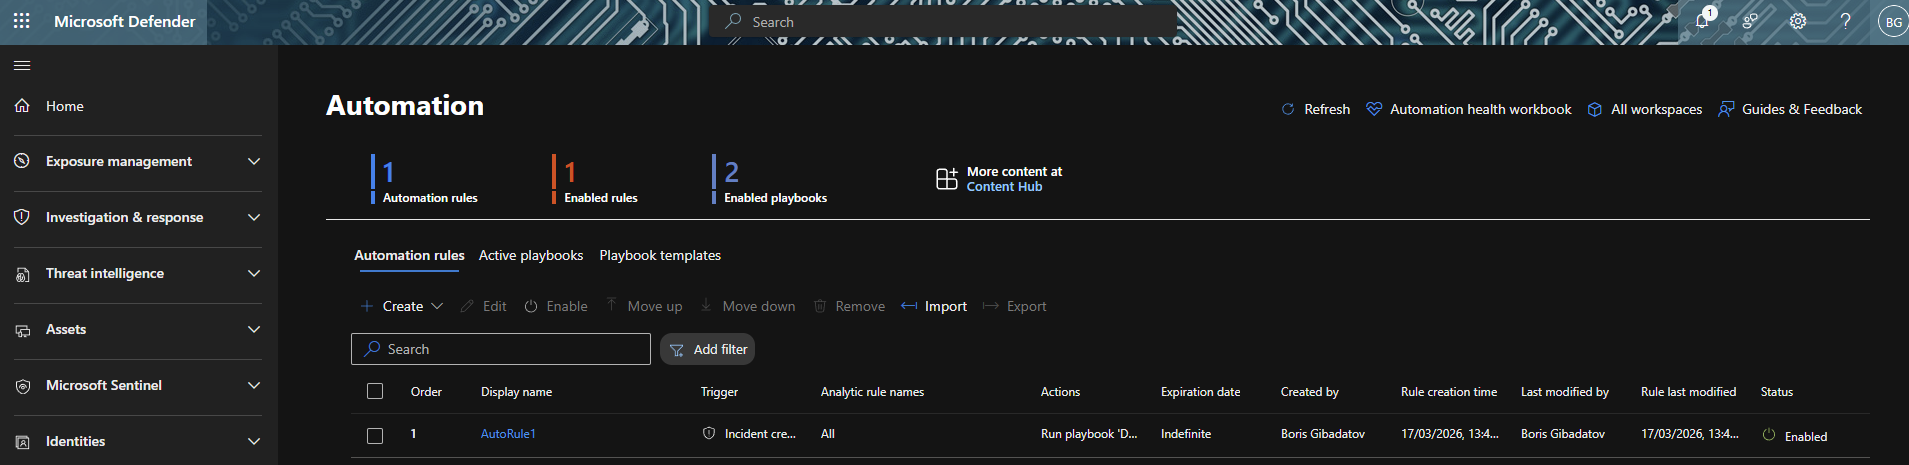Click the Import arrow icon
Image resolution: width=1909 pixels, height=465 pixels.
click(909, 306)
